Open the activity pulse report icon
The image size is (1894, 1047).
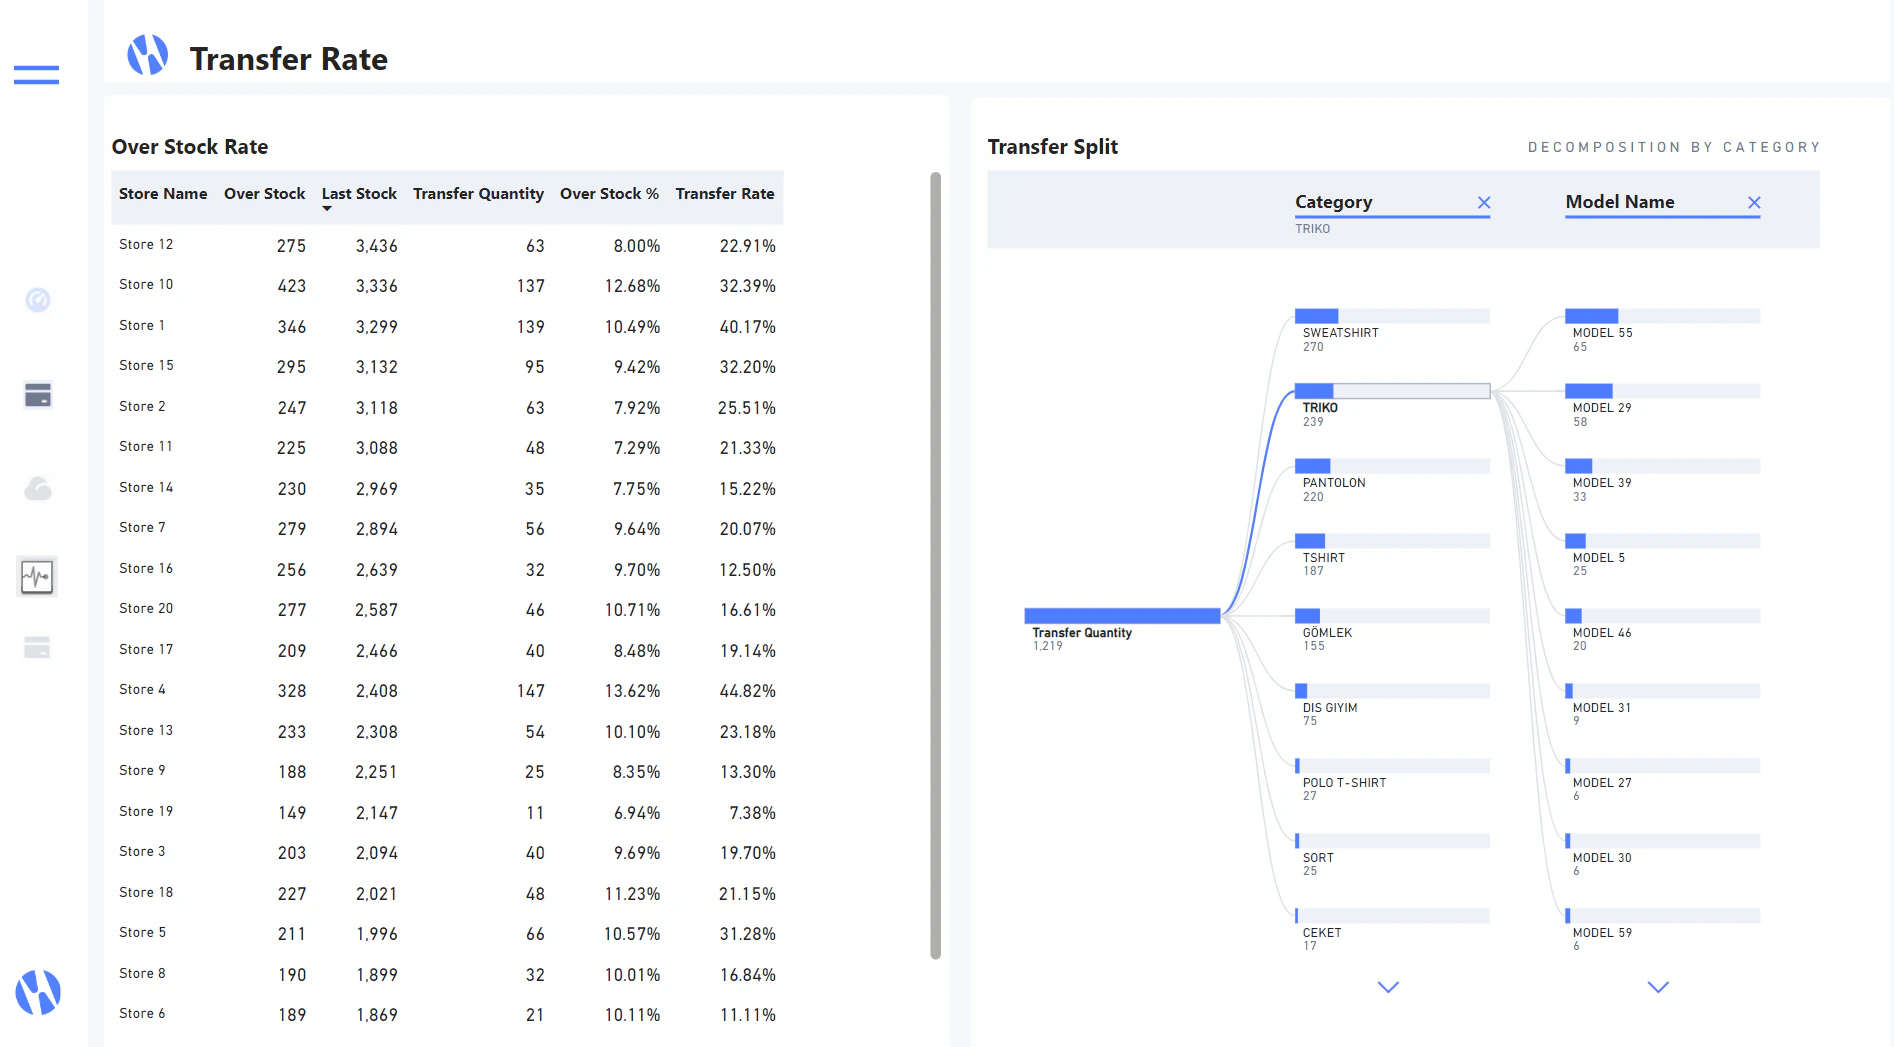coord(37,576)
